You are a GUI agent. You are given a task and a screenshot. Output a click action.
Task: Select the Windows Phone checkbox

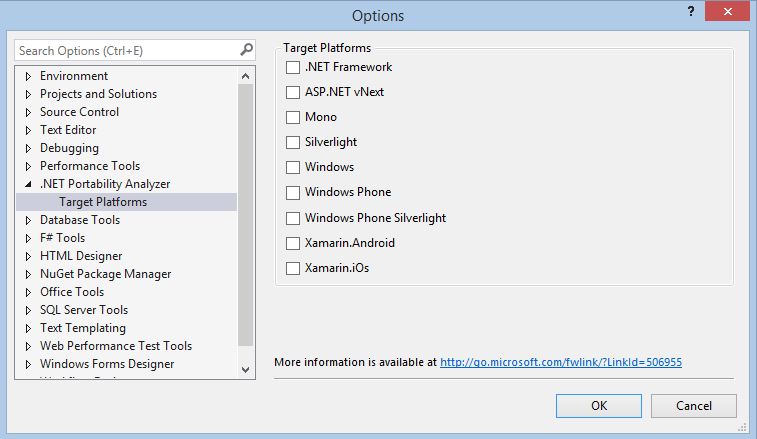(293, 193)
